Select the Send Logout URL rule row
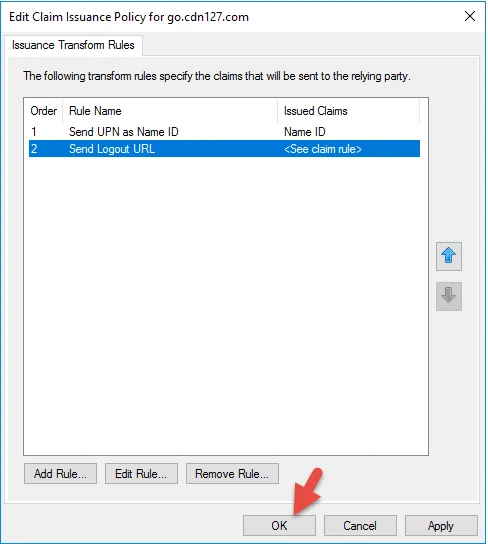Viewport: 488px width, 544px height. point(224,148)
